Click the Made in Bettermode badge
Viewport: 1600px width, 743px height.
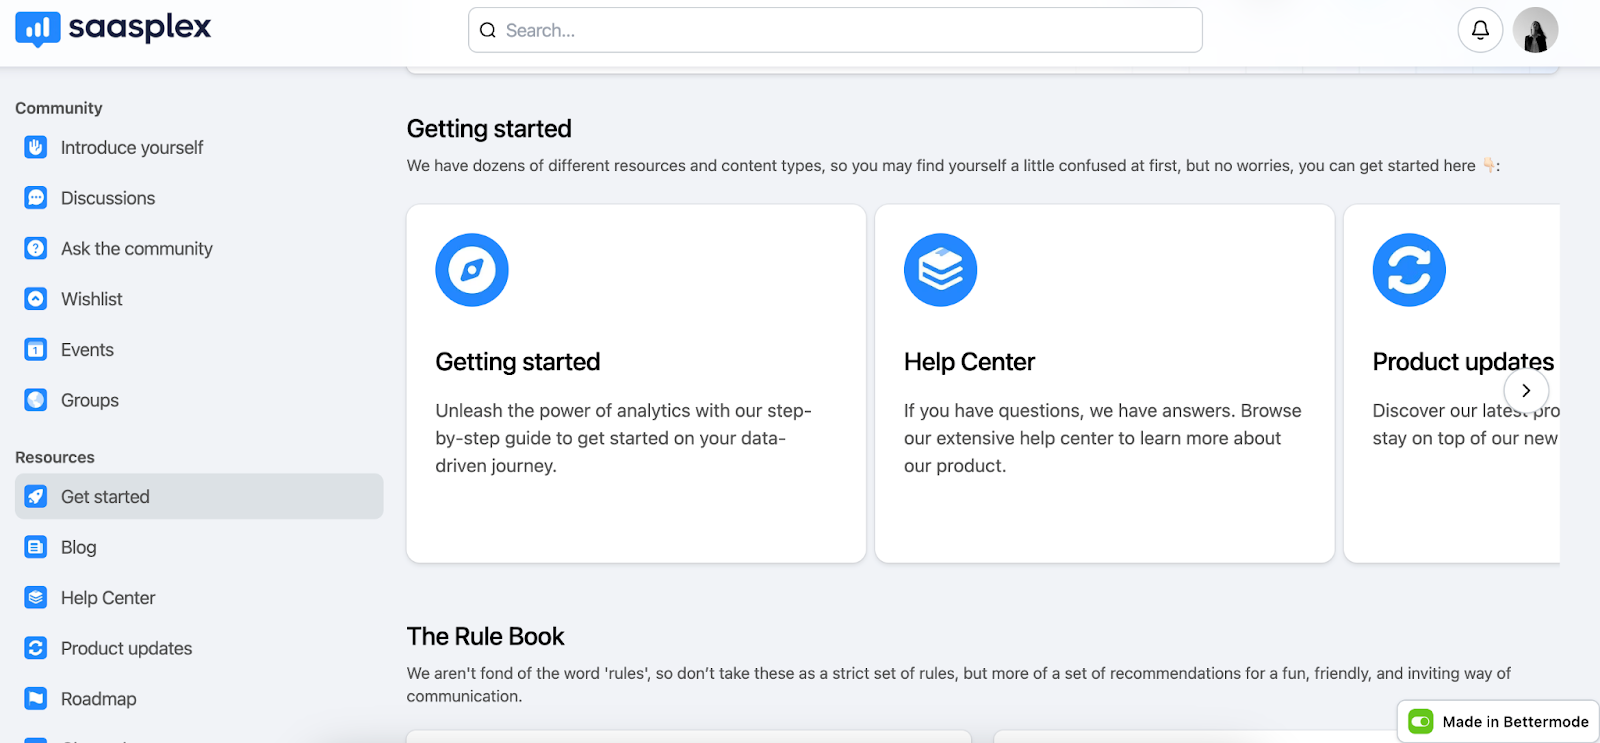click(x=1498, y=721)
